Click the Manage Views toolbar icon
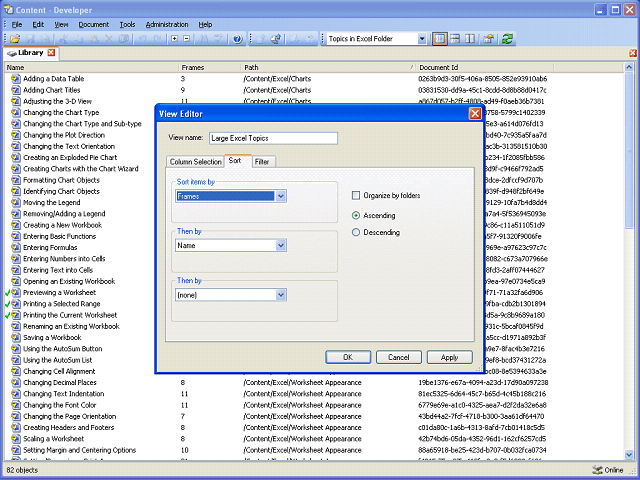Image resolution: width=640 pixels, height=480 pixels. pos(489,39)
